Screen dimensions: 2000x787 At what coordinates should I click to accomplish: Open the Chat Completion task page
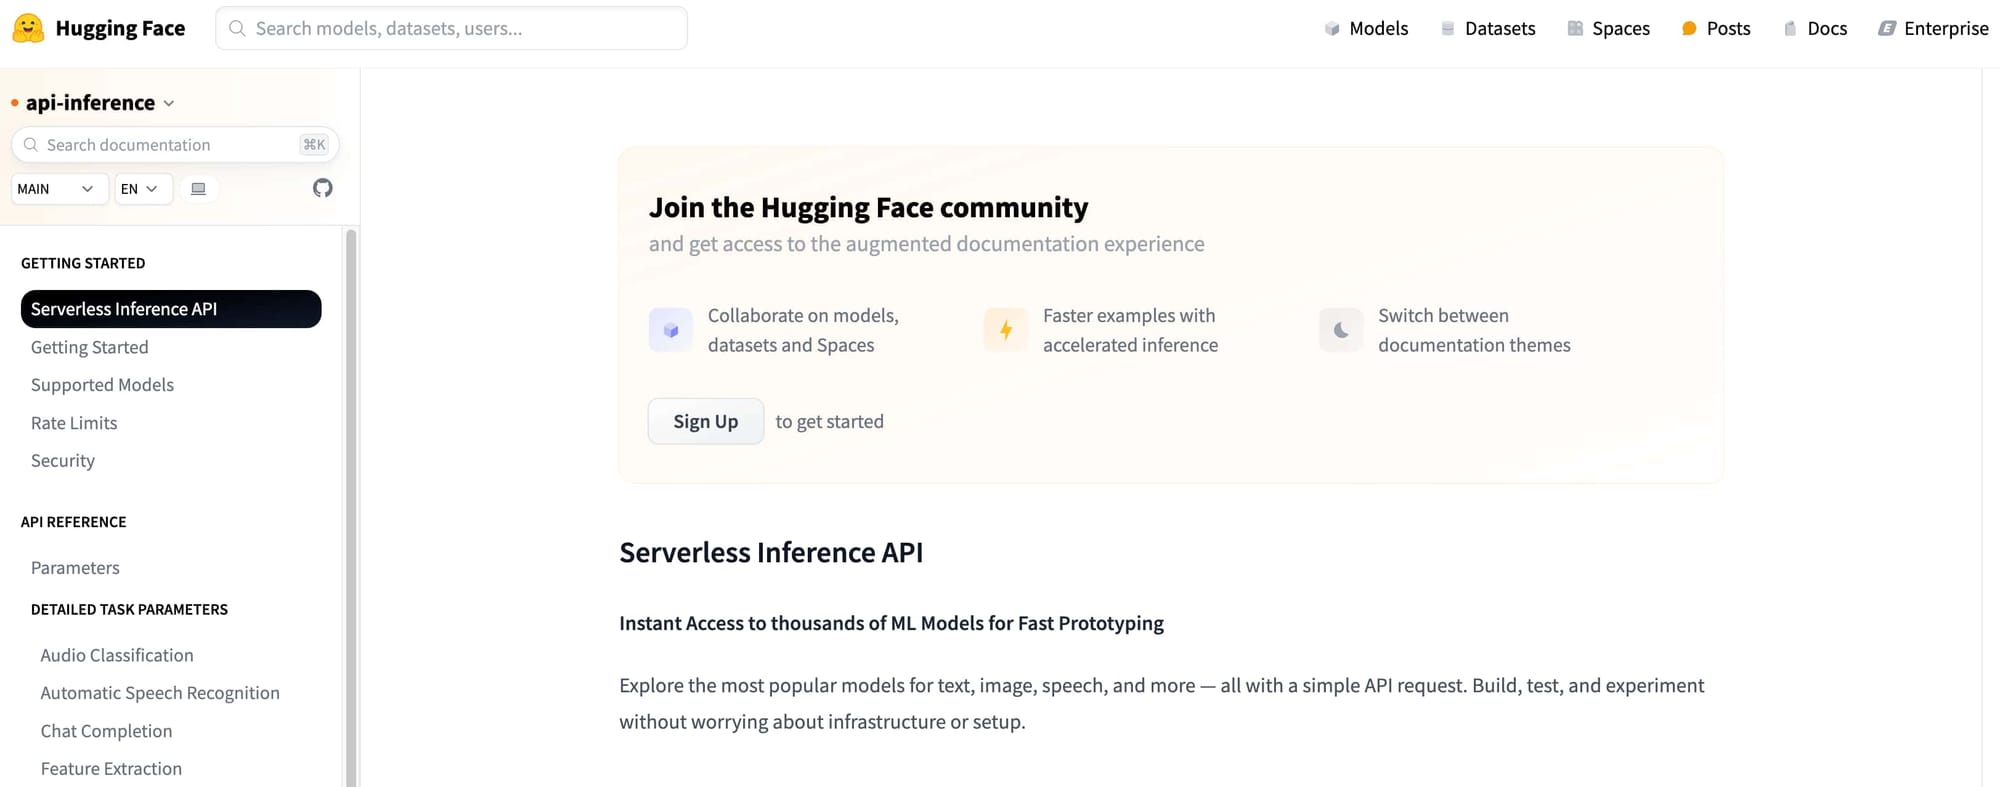(106, 731)
